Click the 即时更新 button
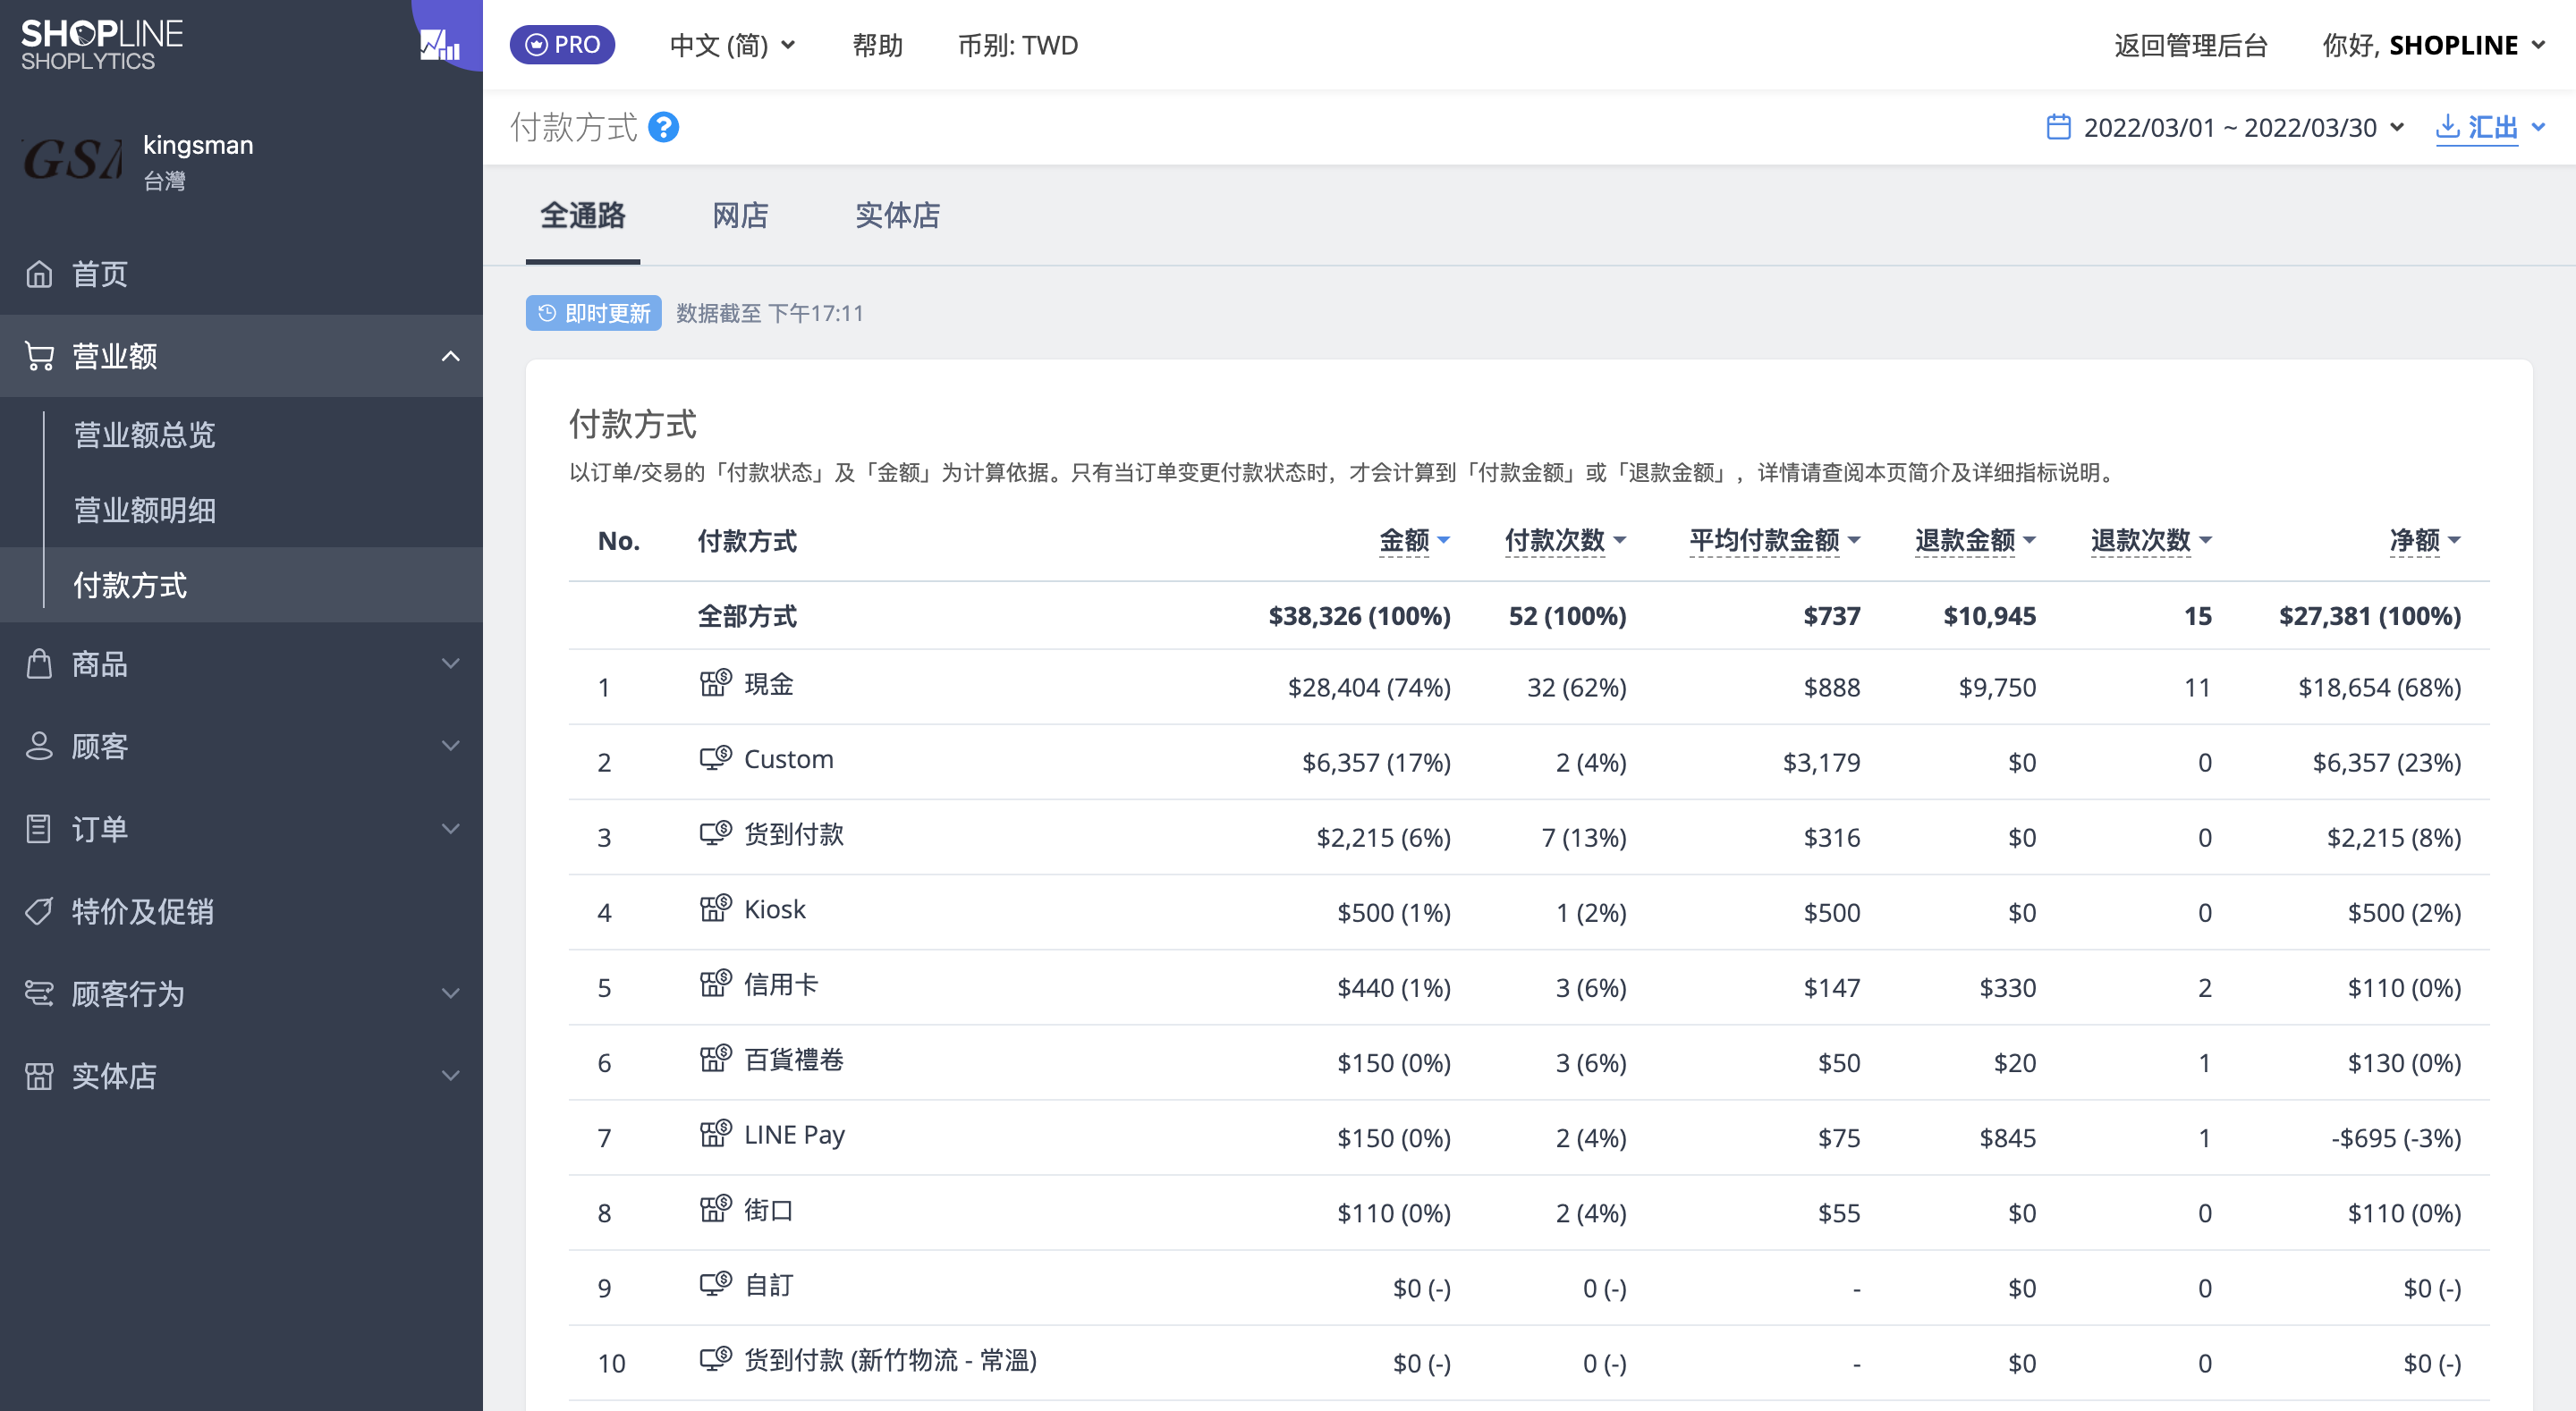Screen dimensions: 2576x1411 pyautogui.click(x=594, y=313)
